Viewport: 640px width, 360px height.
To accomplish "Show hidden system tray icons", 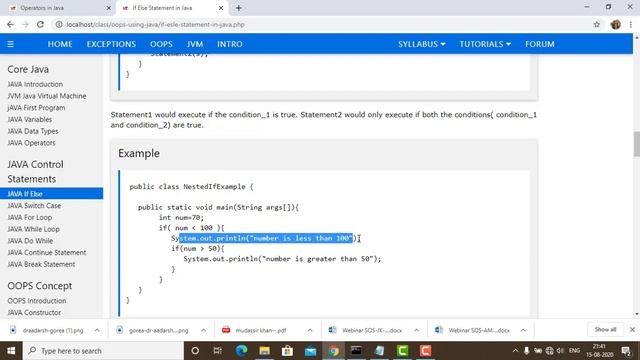I will coord(515,351).
